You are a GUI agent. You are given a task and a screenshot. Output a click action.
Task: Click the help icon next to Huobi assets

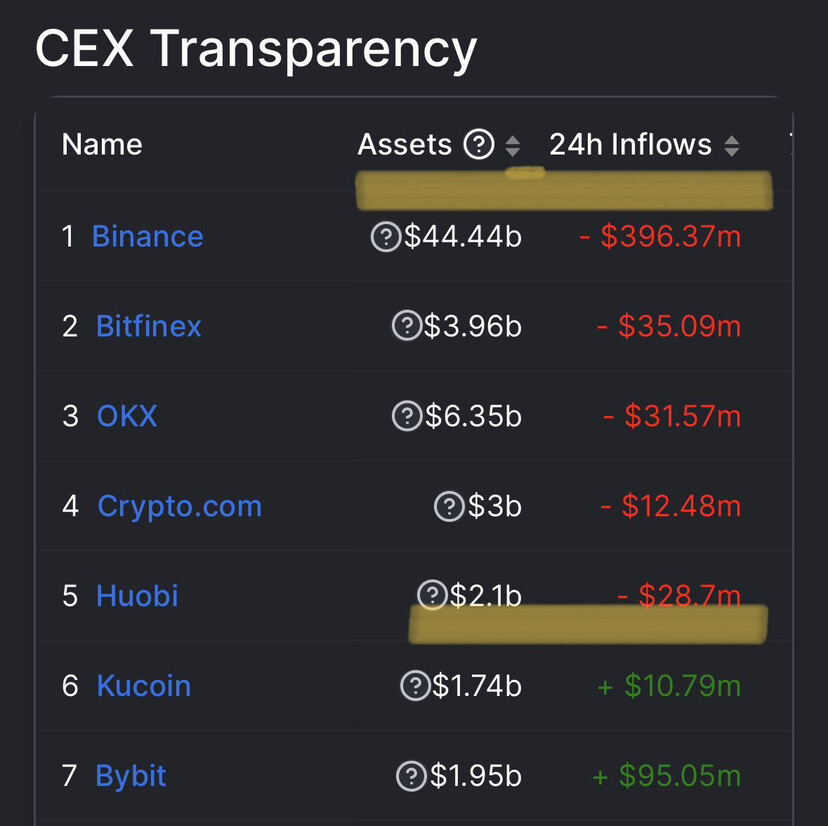(431, 595)
